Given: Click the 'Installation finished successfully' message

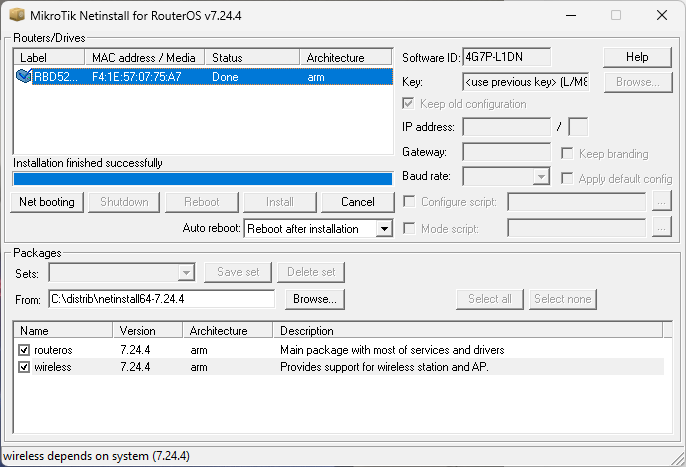Looking at the screenshot, I should point(88,163).
